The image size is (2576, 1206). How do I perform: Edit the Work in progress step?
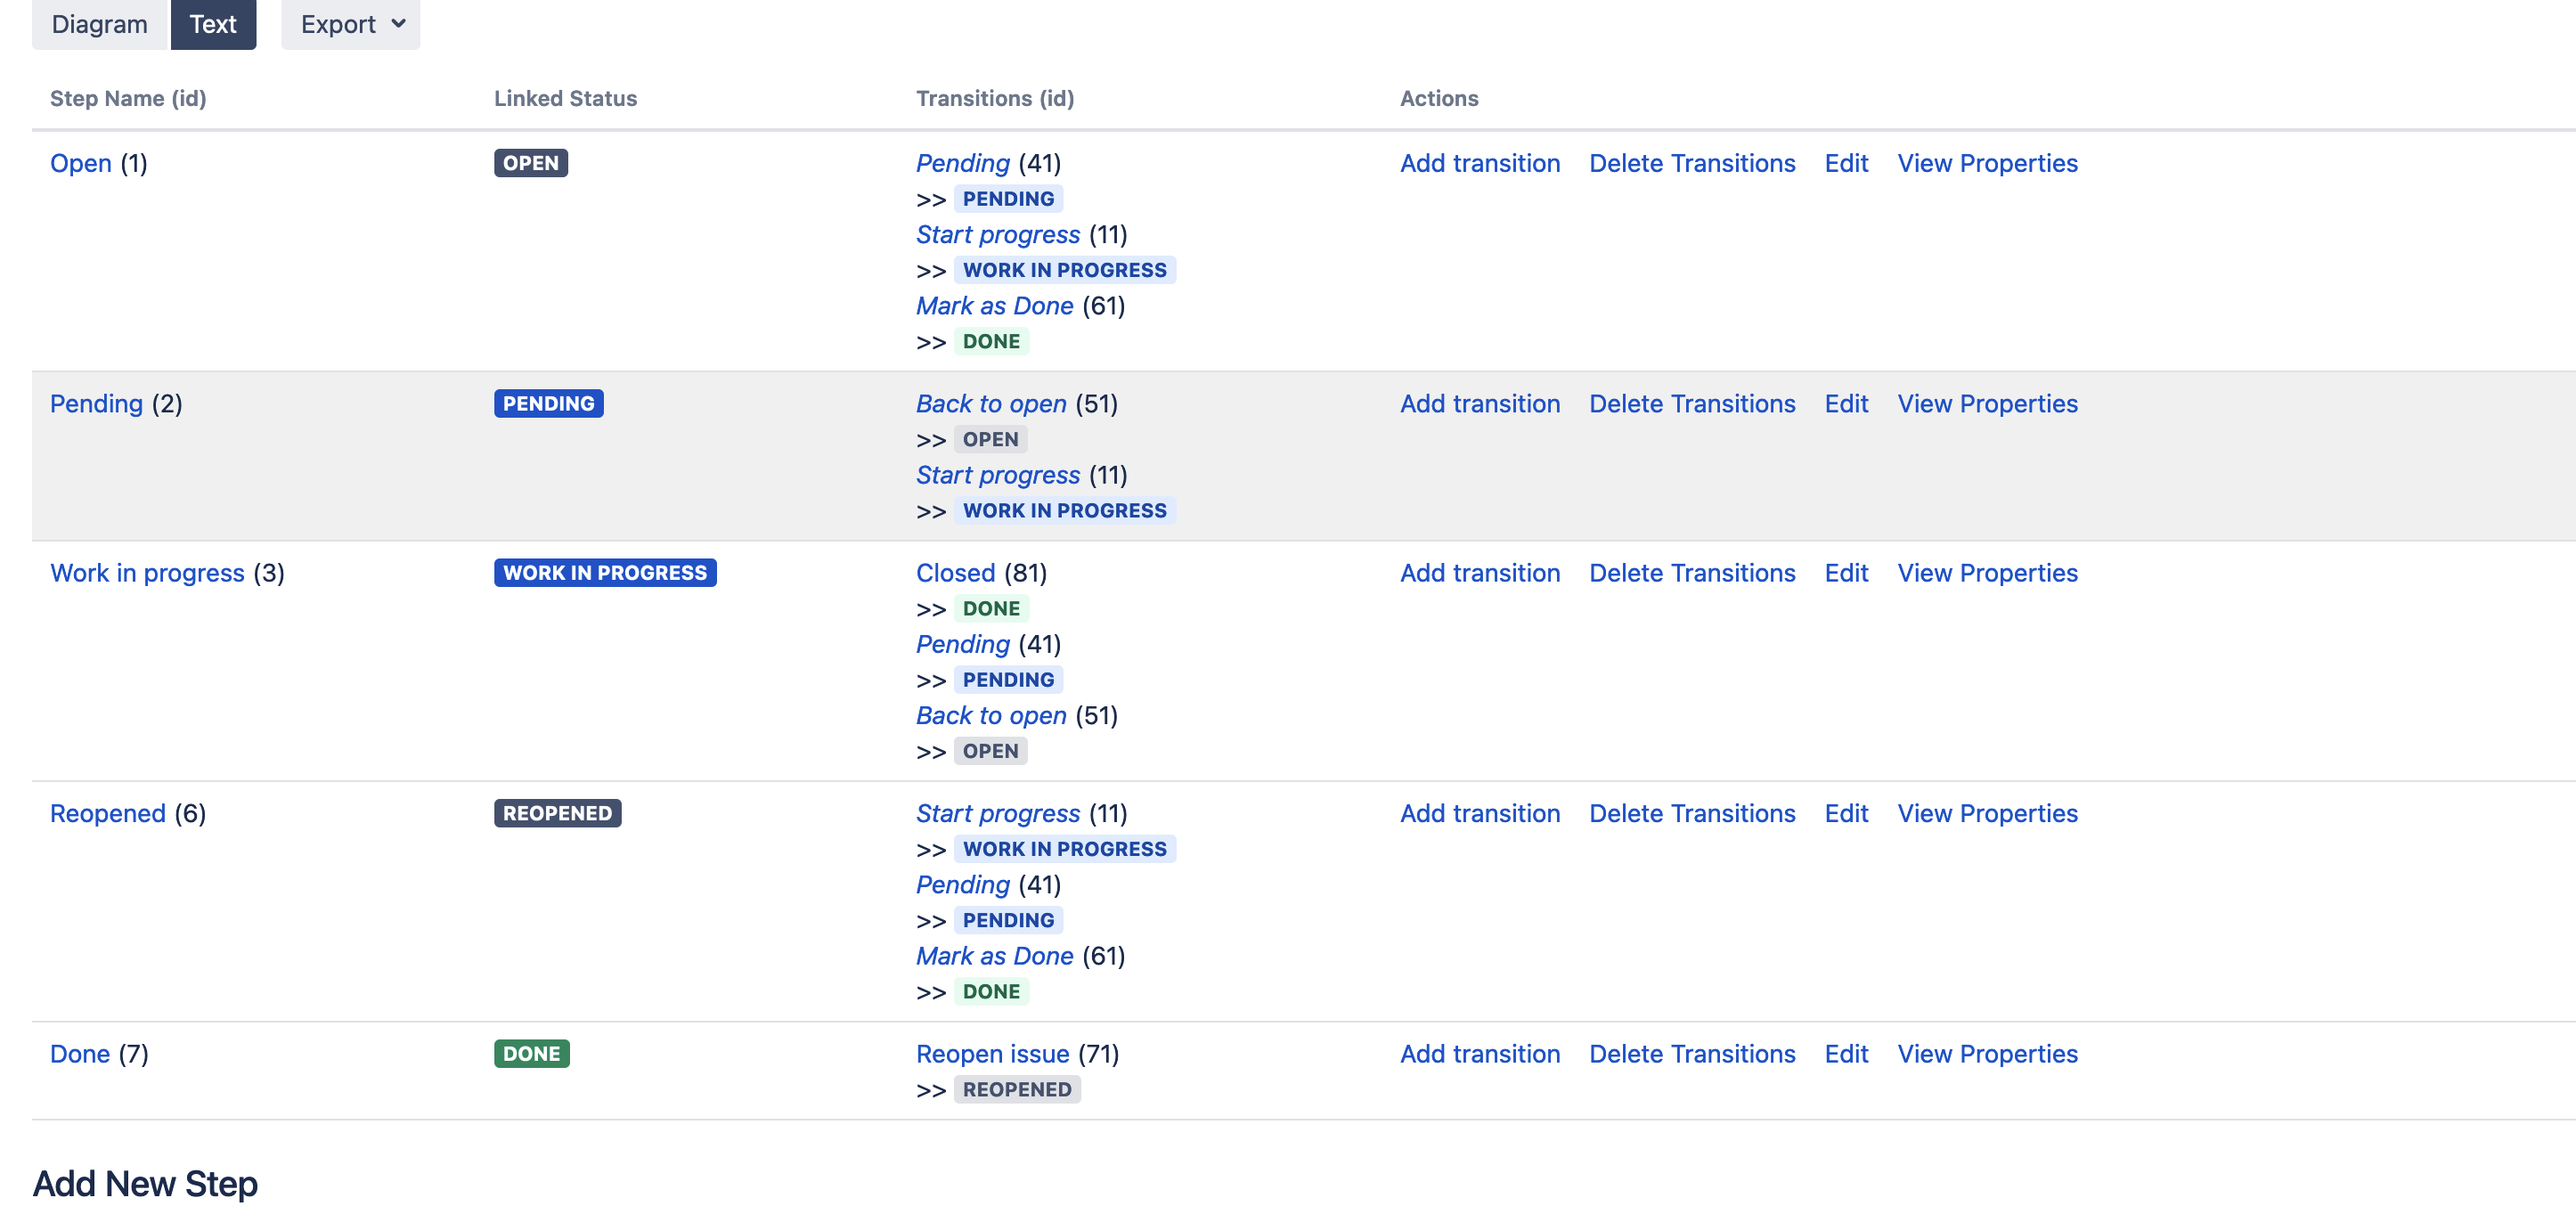(1846, 573)
